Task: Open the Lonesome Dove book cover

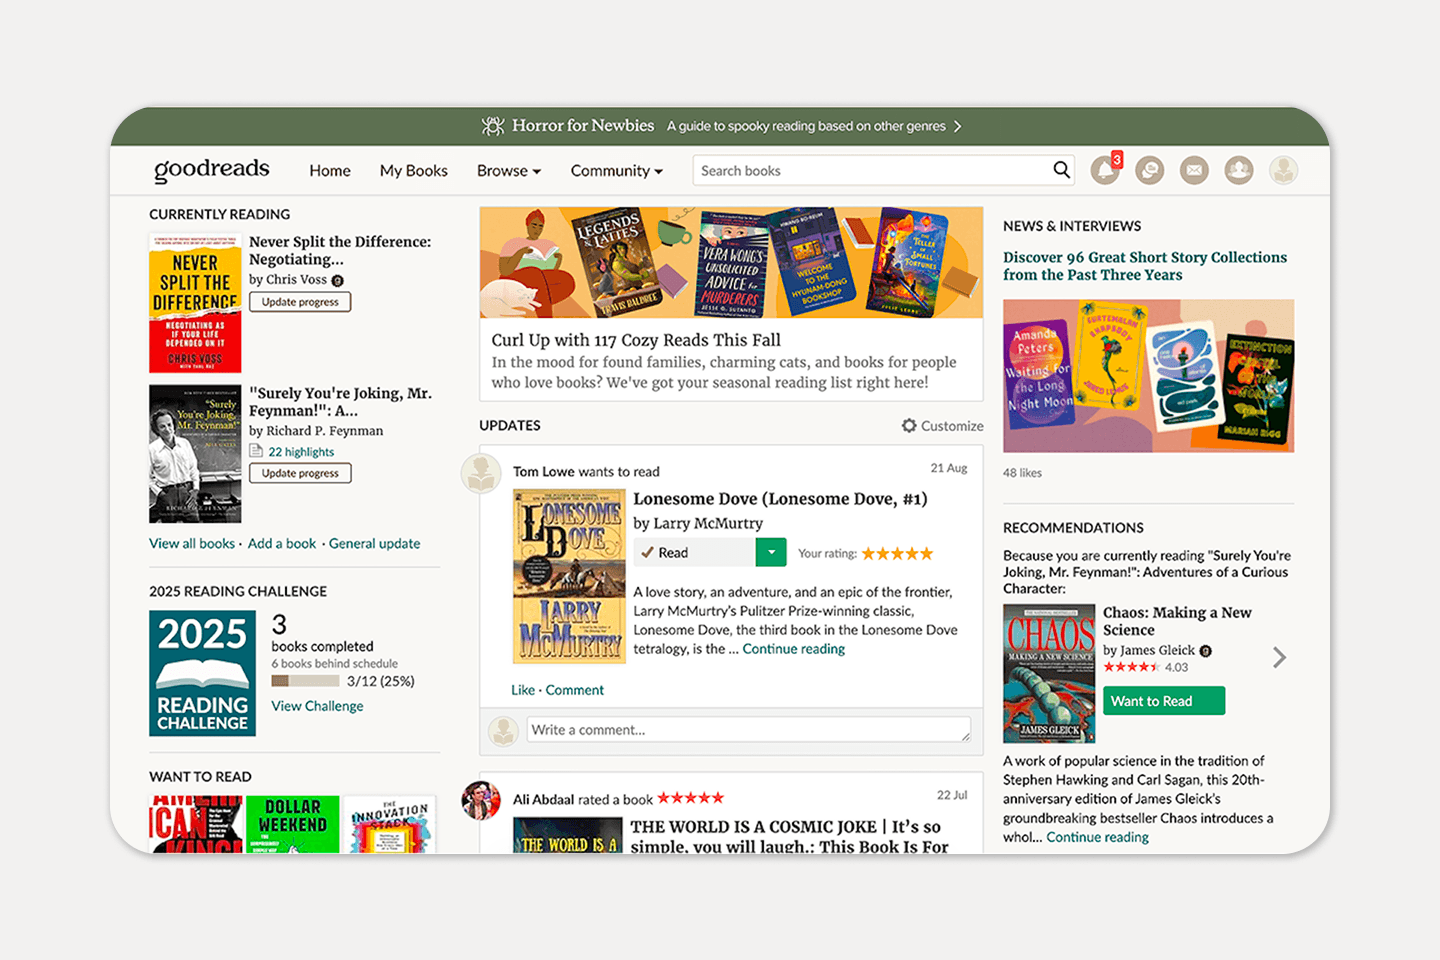Action: tap(569, 576)
